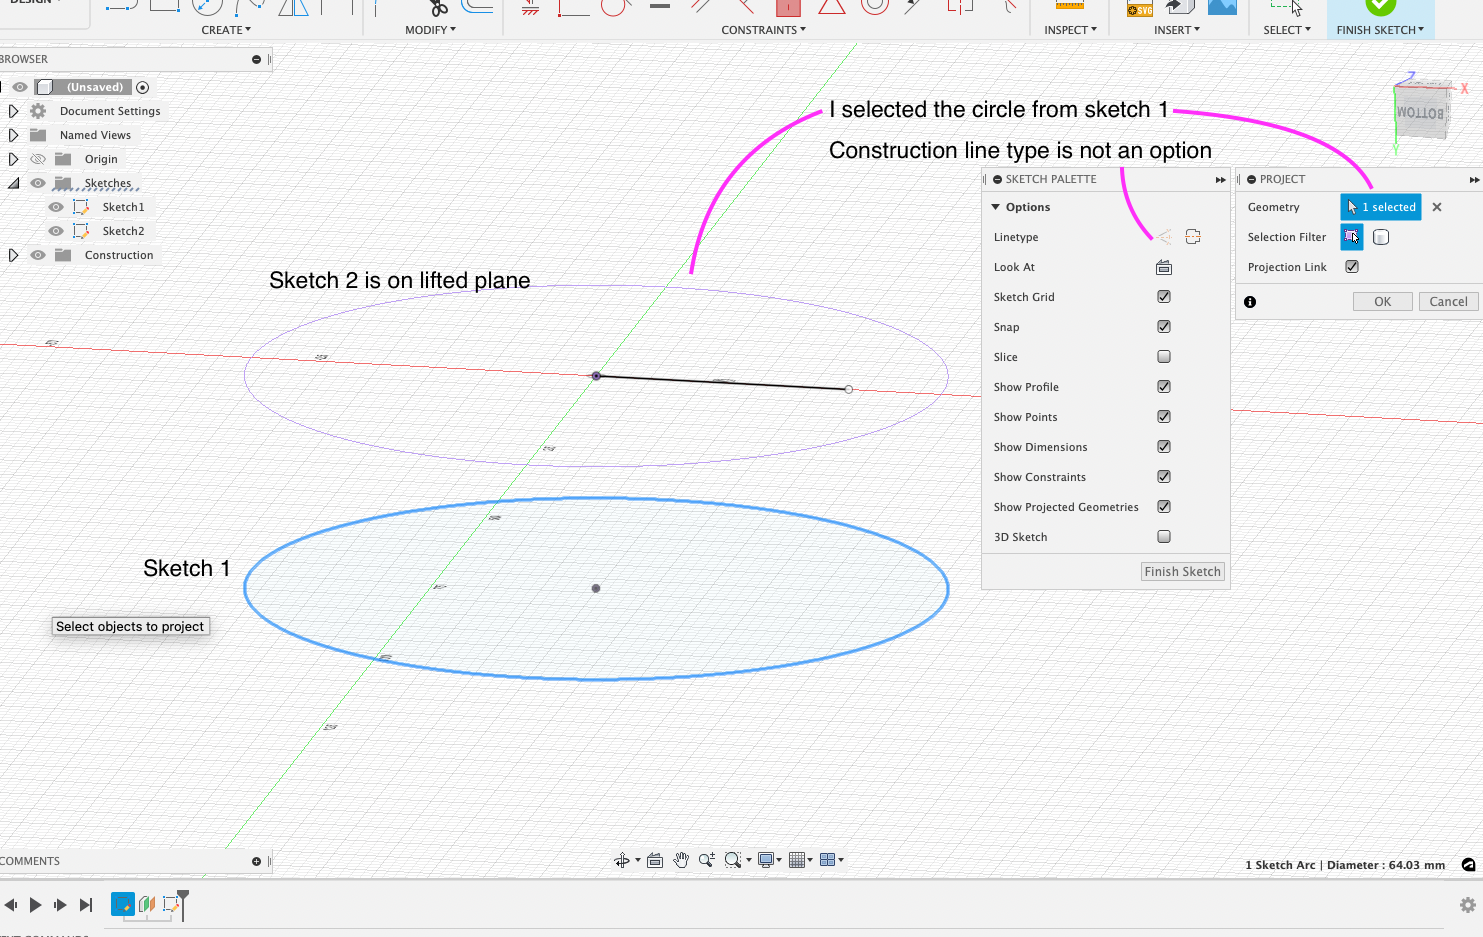
Task: Open the INSERT menu
Action: click(1176, 30)
